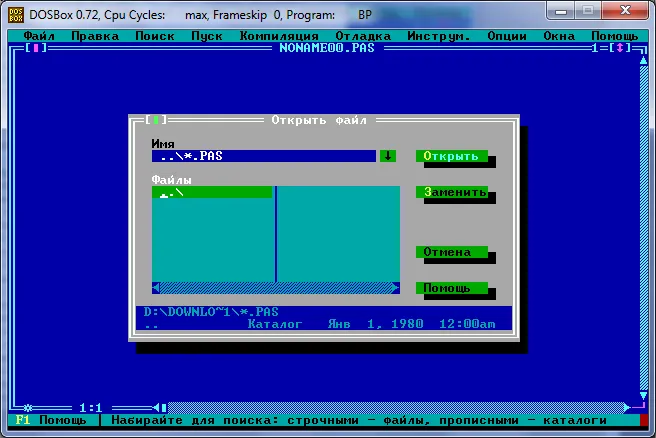656x438 pixels.
Task: Click the file list left scroll arrow
Action: (156, 288)
